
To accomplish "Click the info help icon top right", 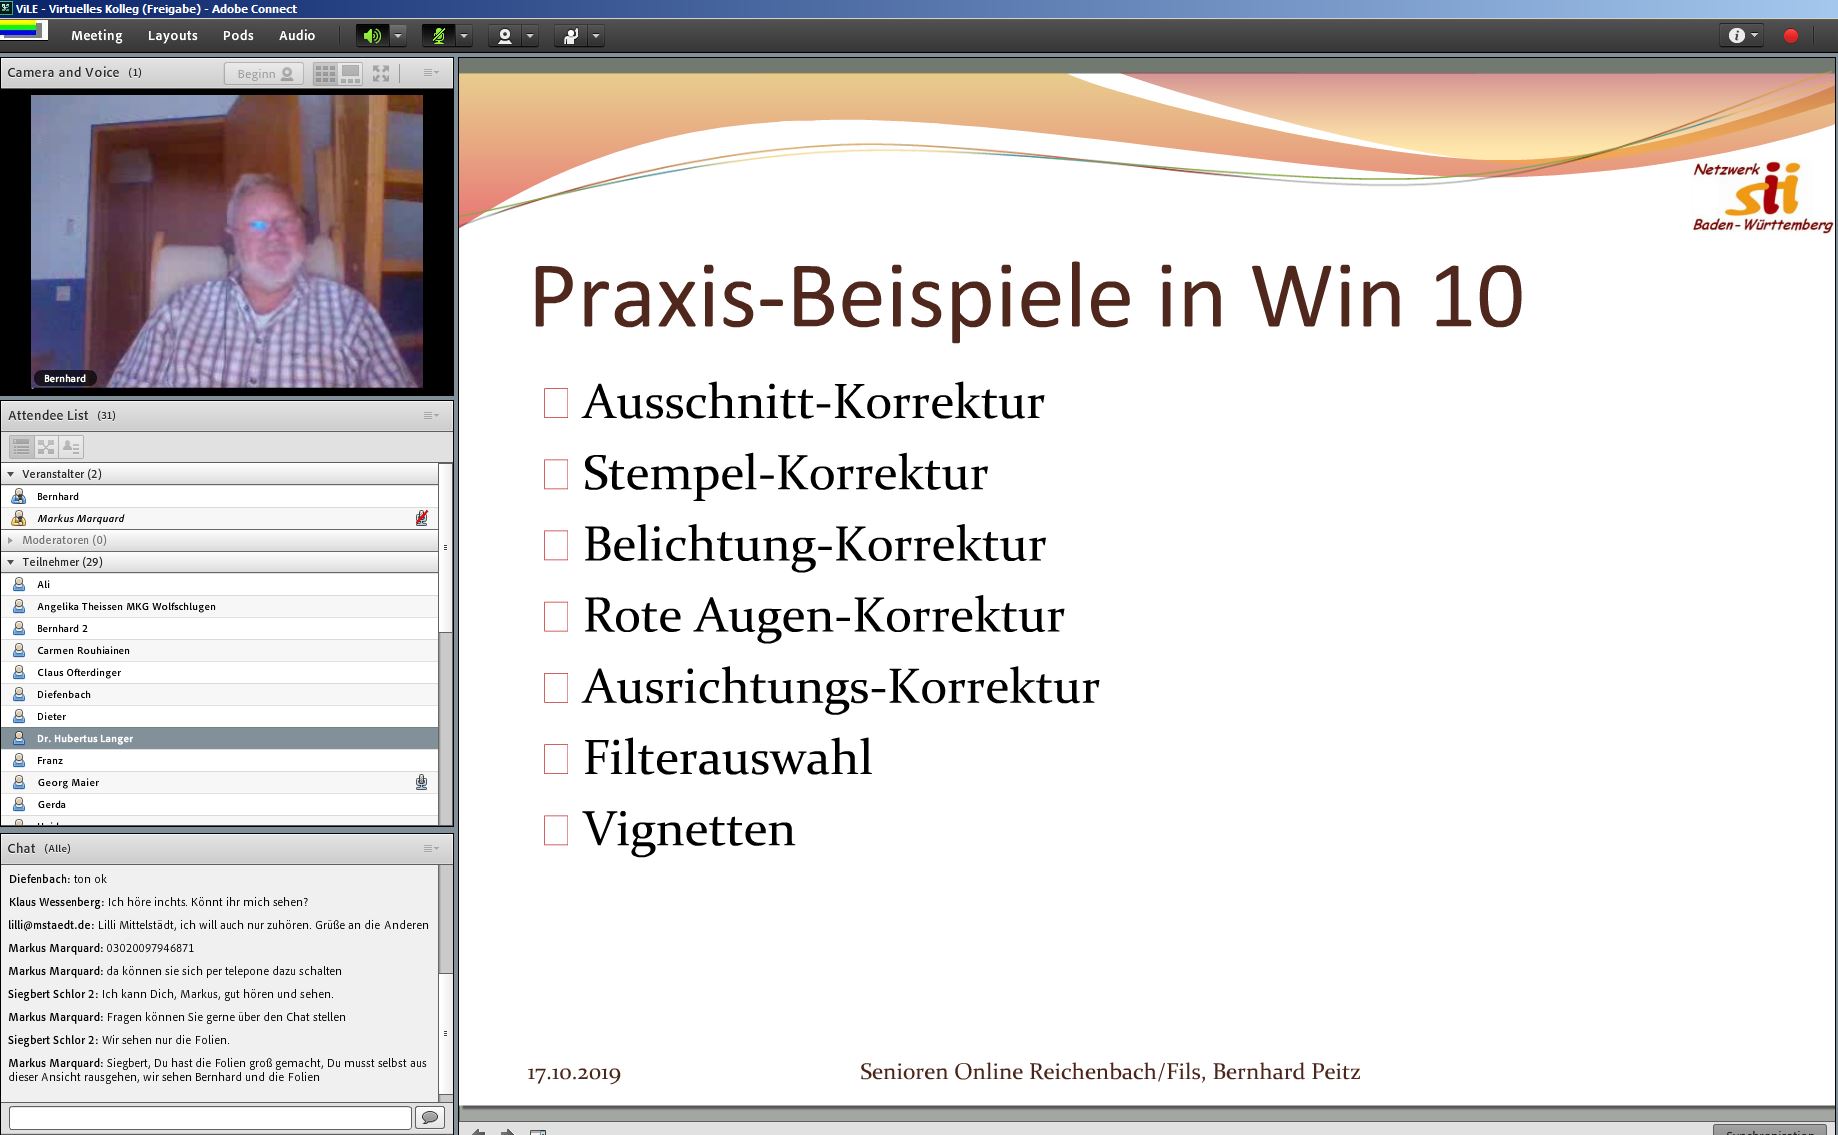I will pos(1742,35).
